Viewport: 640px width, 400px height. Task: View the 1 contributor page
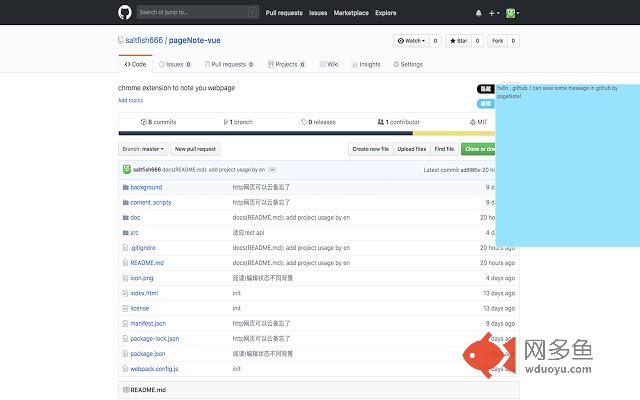[x=398, y=122]
